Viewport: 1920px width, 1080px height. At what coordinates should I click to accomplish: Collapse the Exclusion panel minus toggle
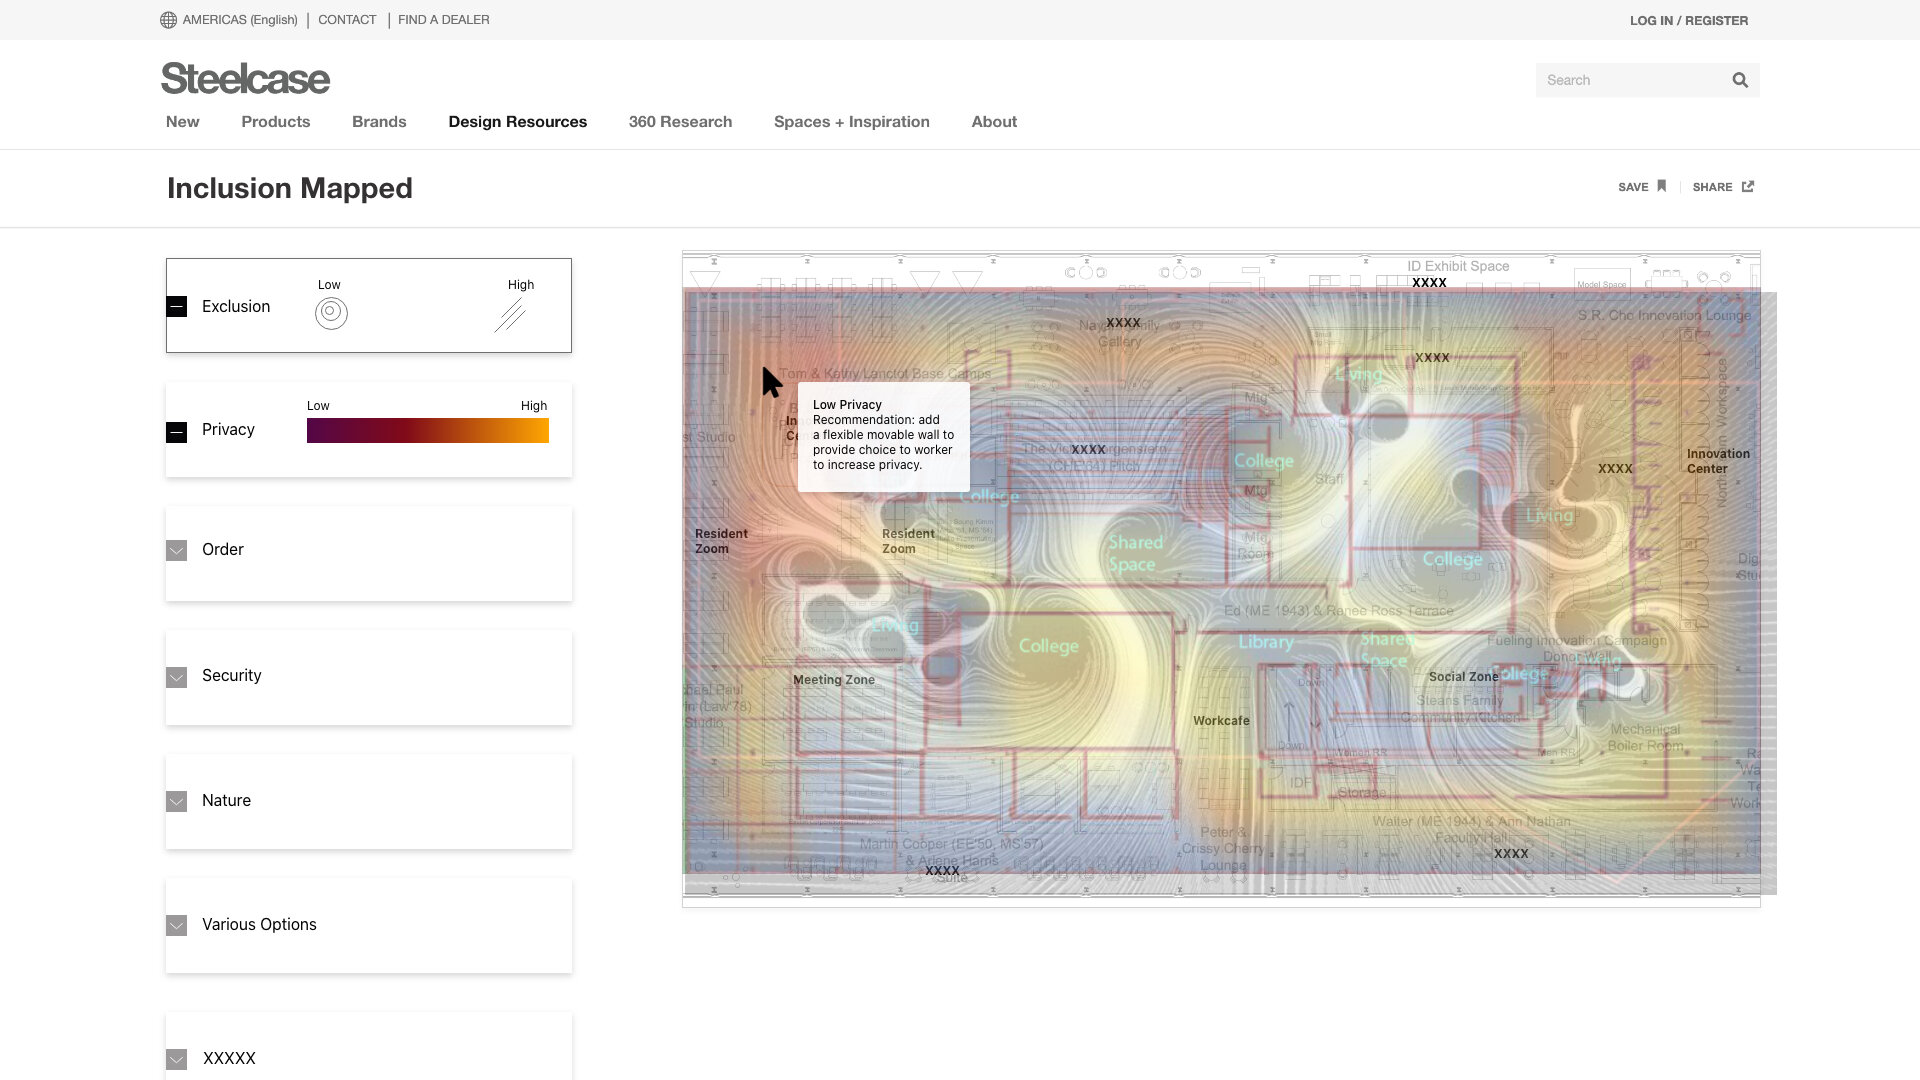177,307
